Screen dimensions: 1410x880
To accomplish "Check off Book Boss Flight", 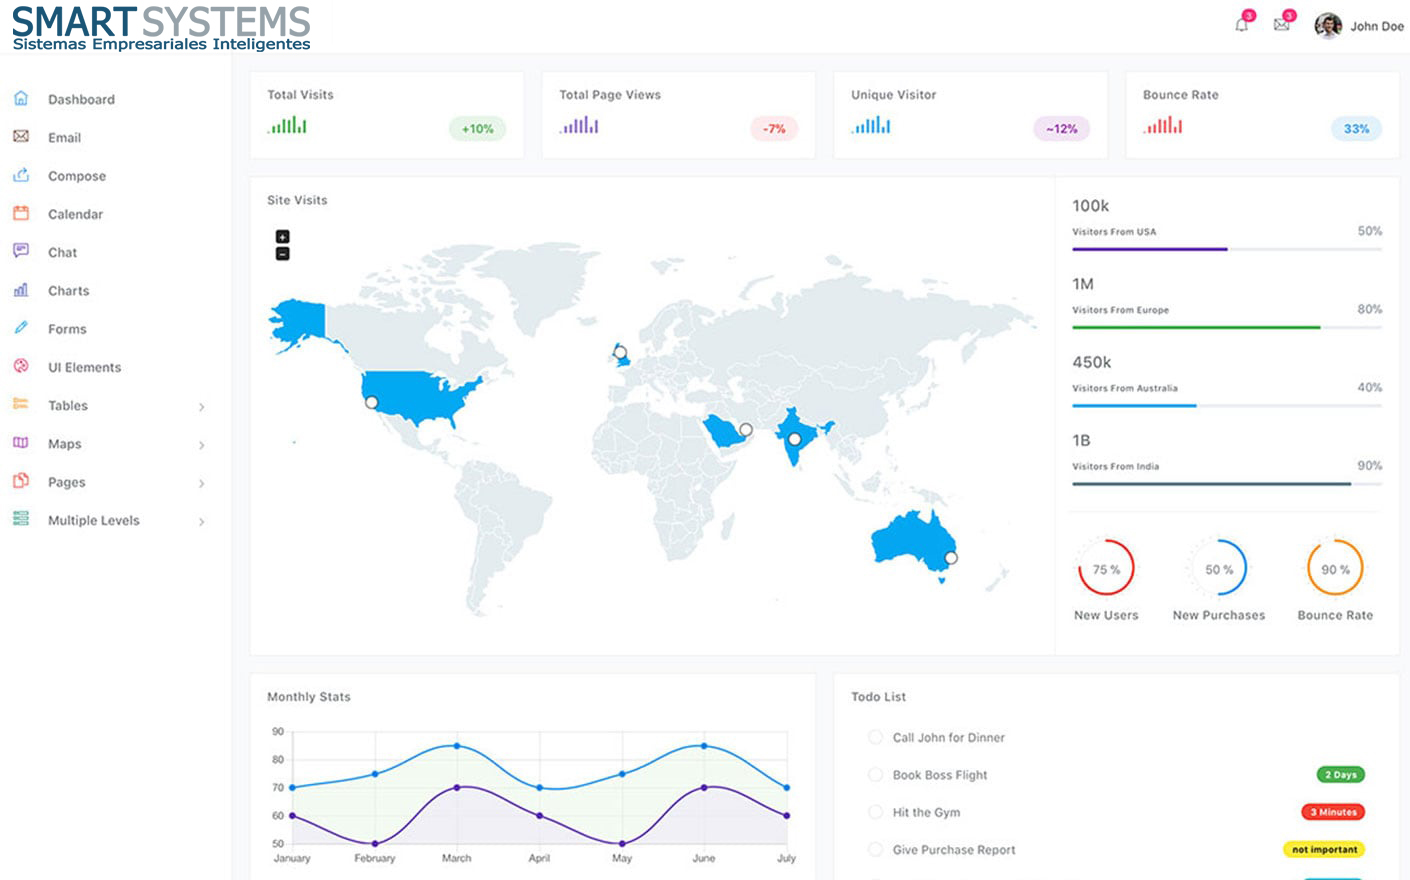I will (875, 775).
